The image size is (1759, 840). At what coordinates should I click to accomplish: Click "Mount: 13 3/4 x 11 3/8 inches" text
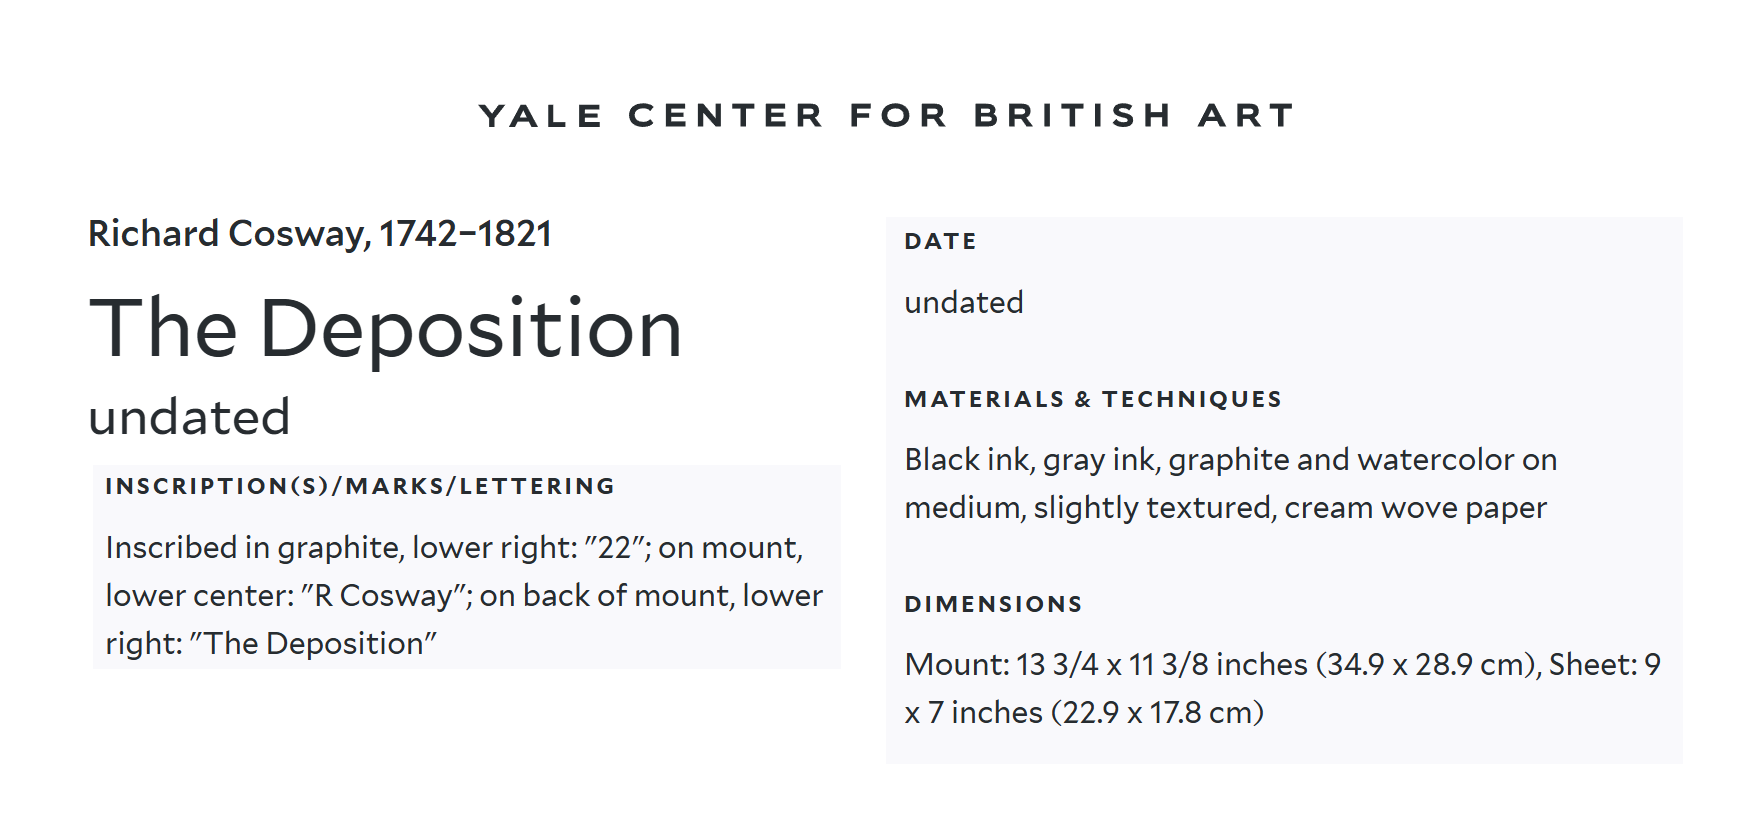click(x=1105, y=665)
